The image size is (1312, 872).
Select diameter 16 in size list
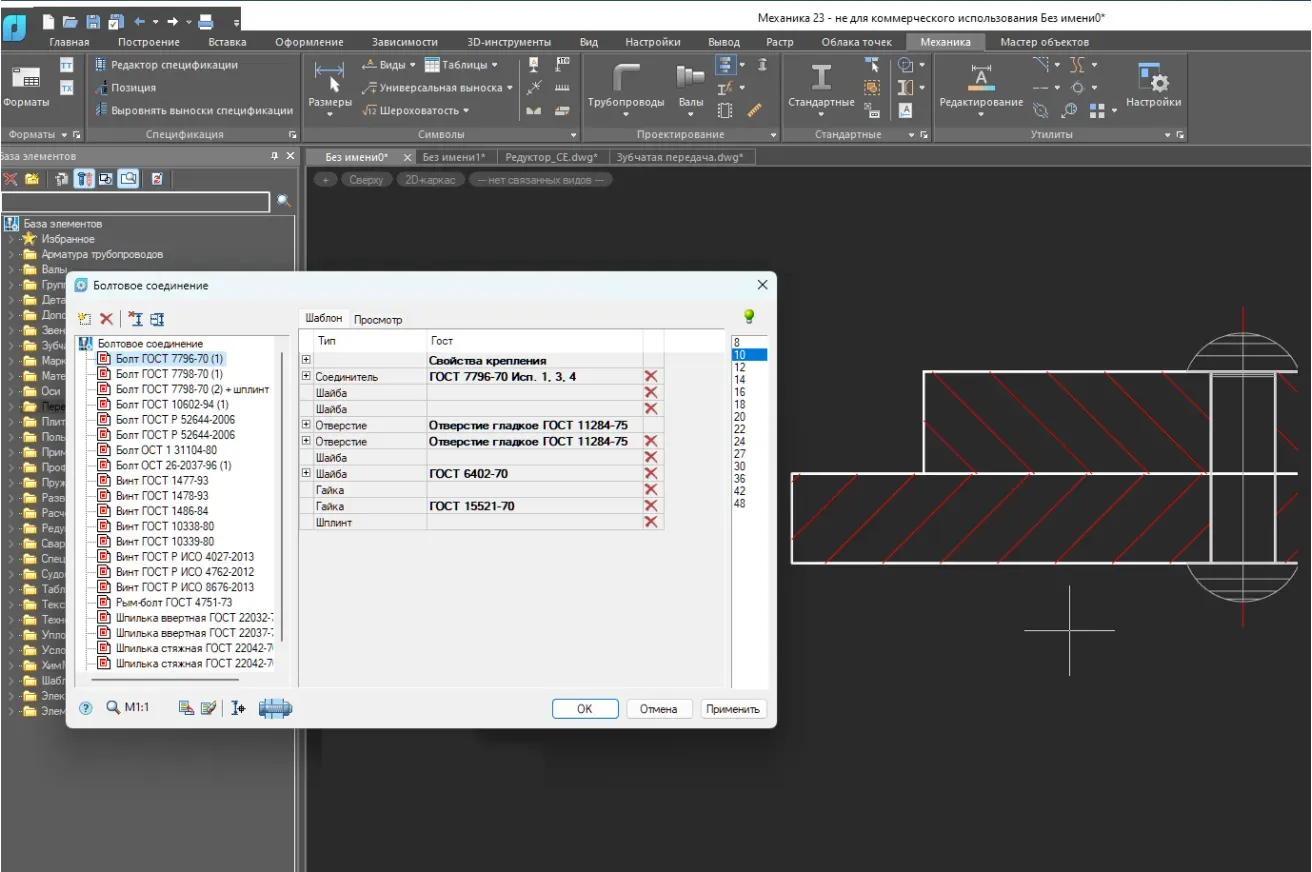pyautogui.click(x=740, y=392)
